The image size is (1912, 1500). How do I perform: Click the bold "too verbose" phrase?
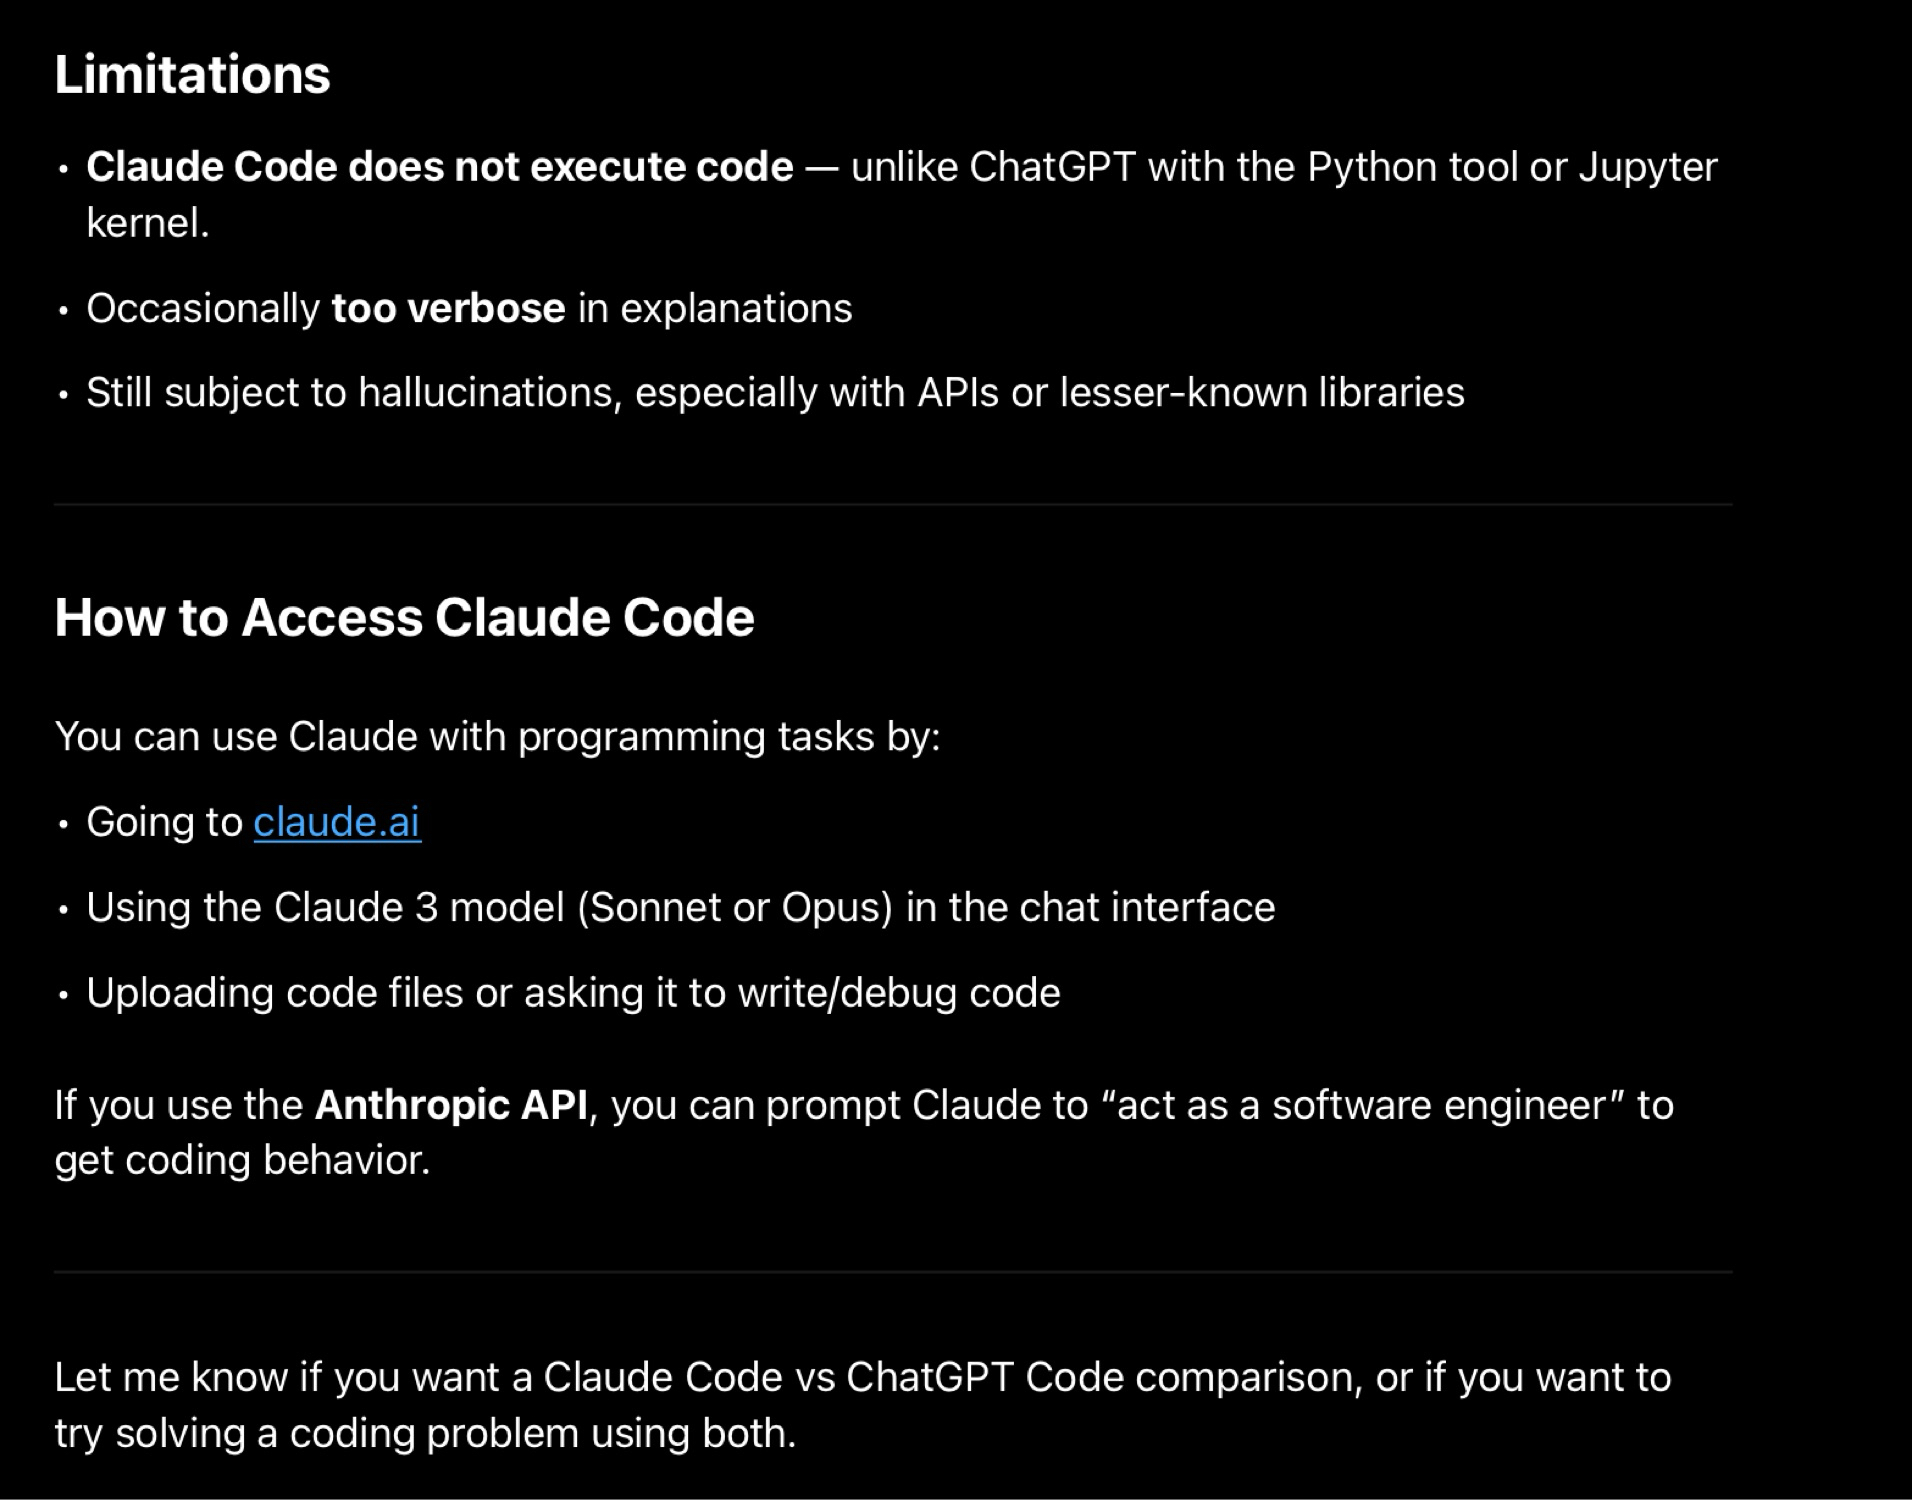point(448,308)
